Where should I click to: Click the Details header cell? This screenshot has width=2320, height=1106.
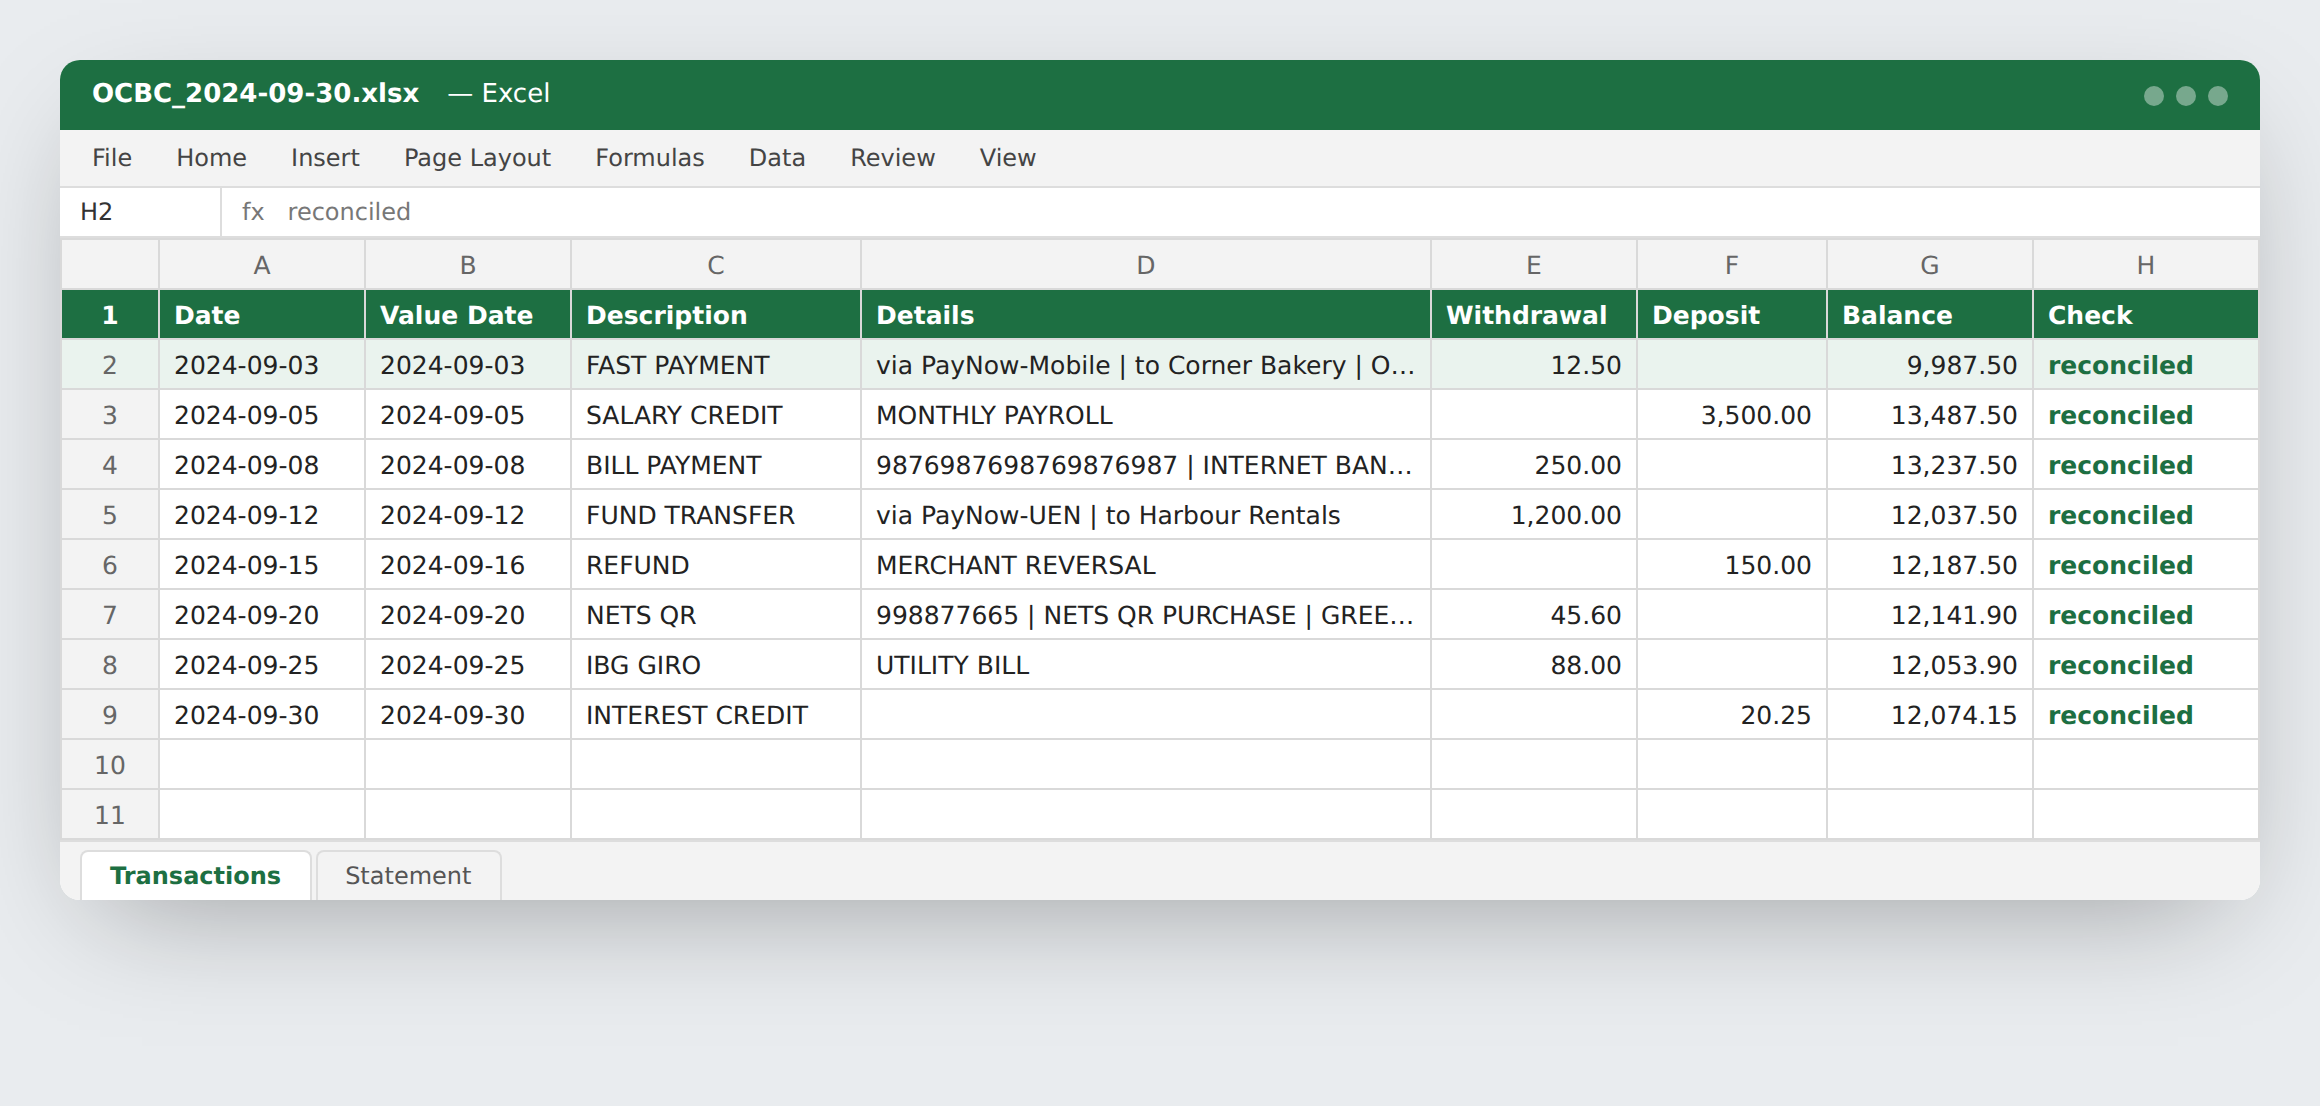[1146, 315]
